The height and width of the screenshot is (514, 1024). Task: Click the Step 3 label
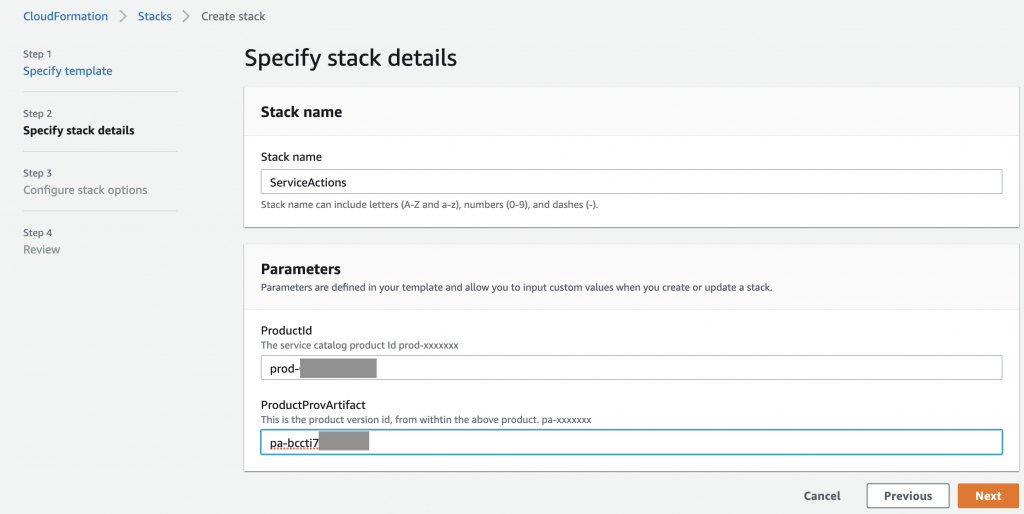click(x=37, y=173)
